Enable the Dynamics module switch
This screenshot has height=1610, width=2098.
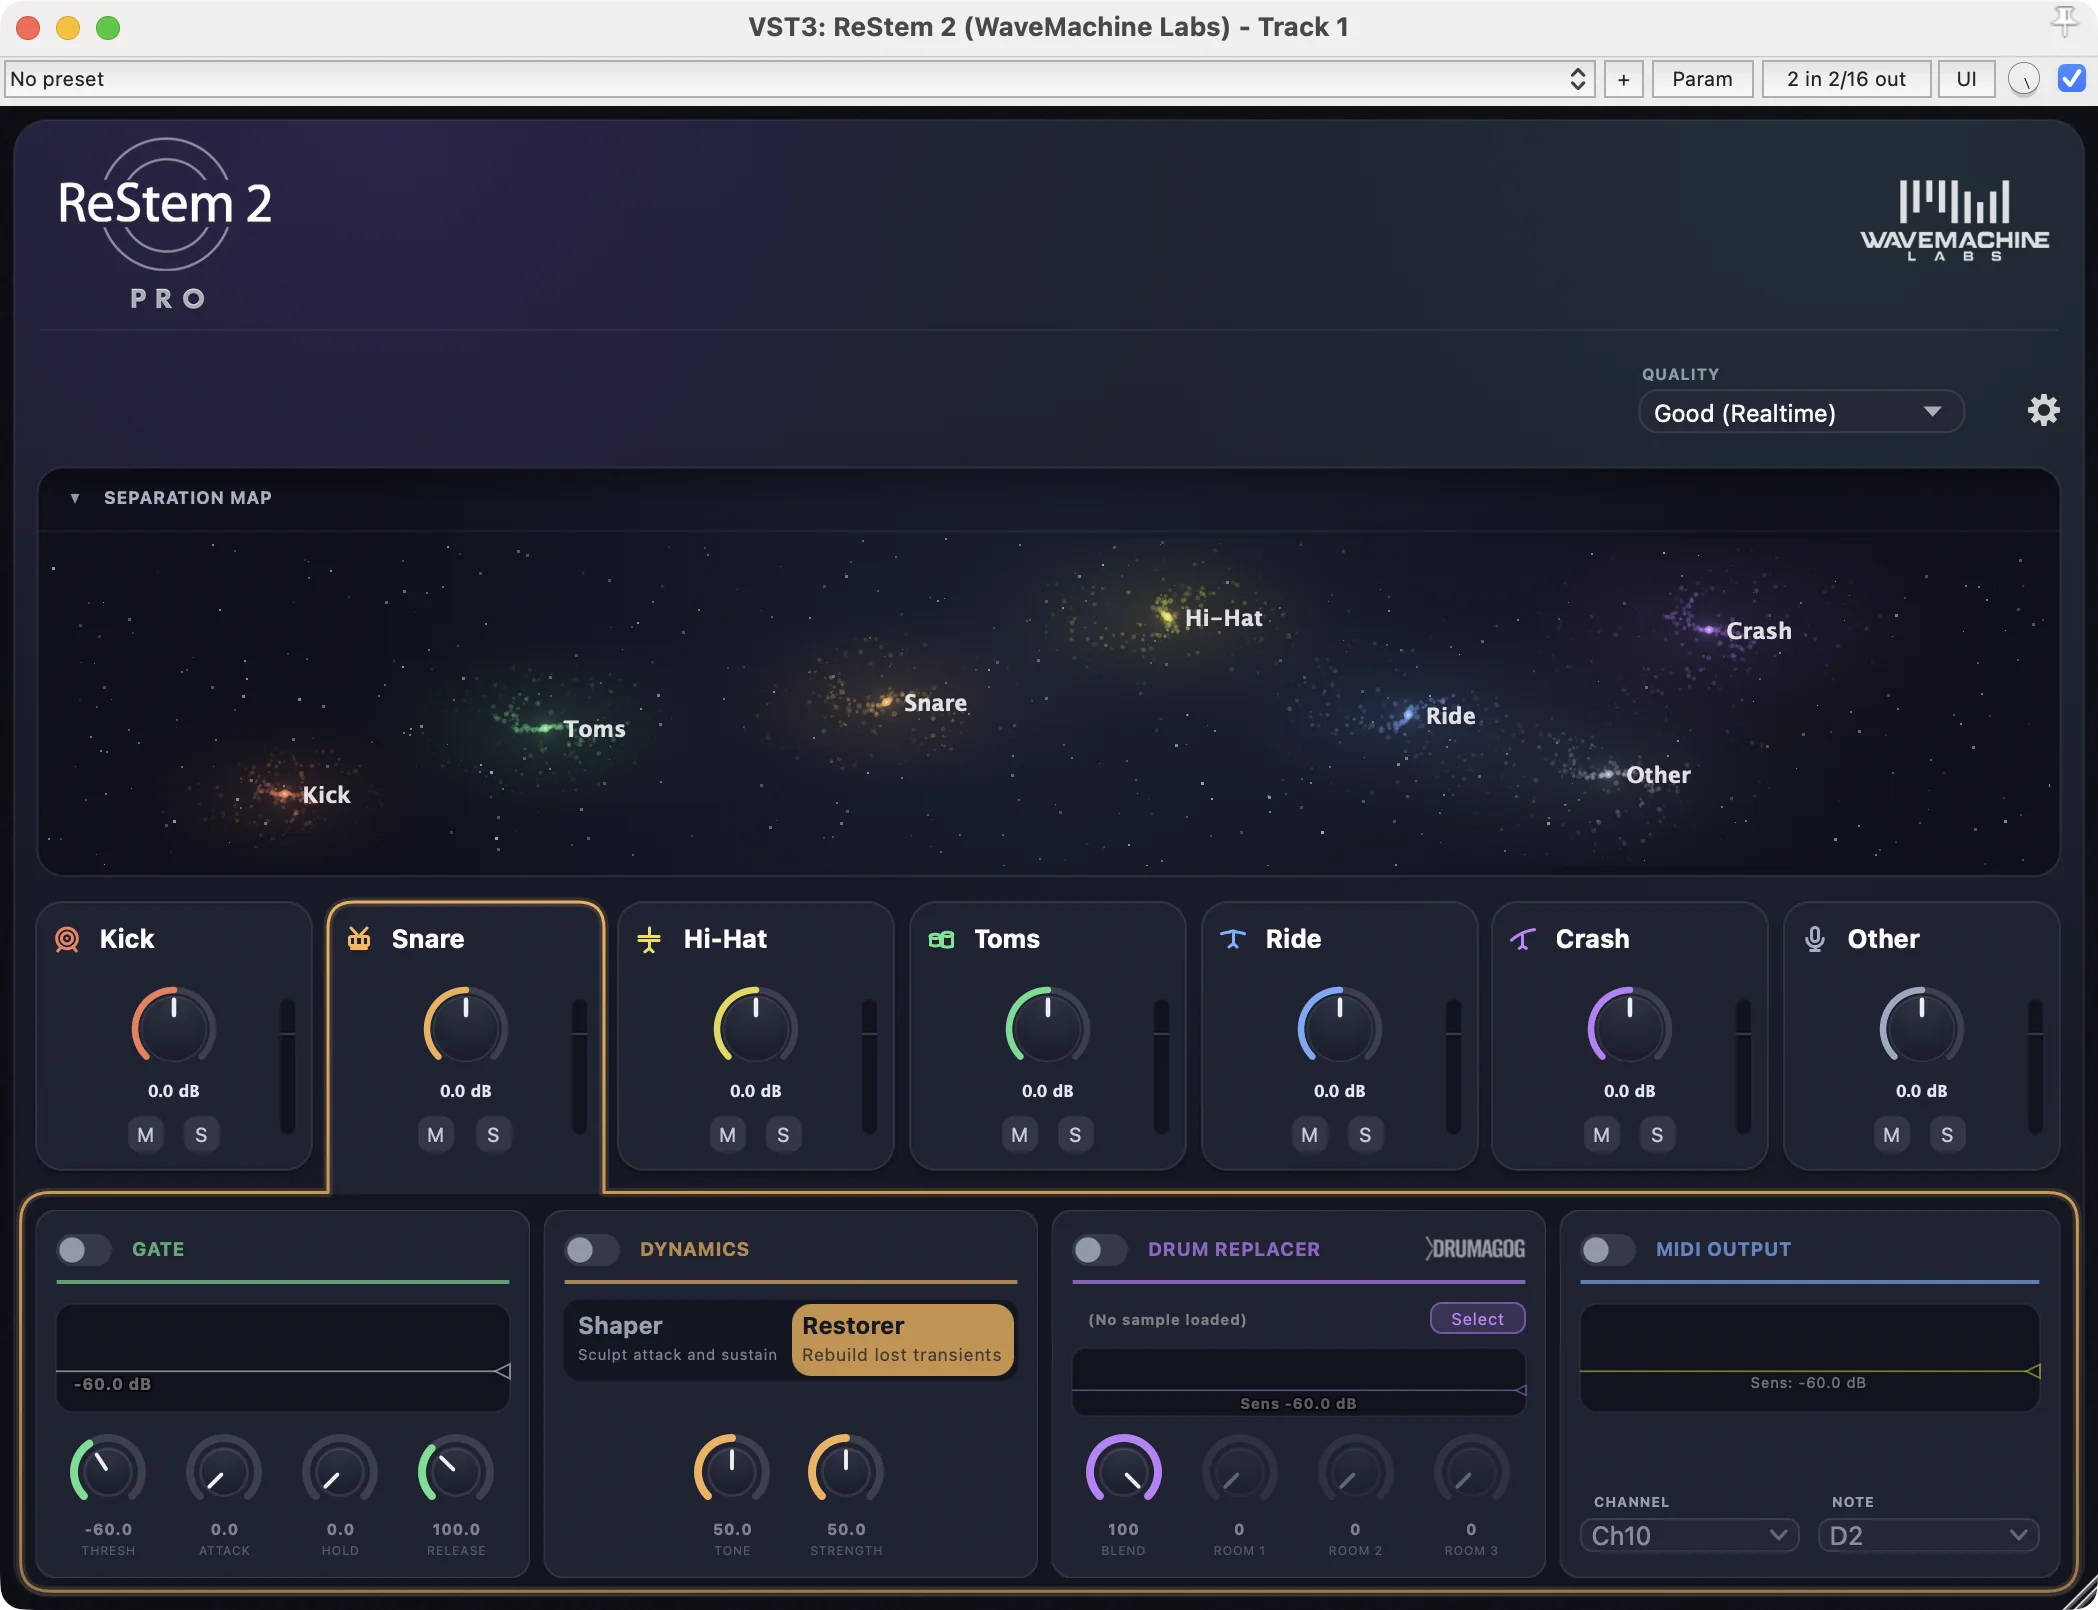(x=592, y=1249)
